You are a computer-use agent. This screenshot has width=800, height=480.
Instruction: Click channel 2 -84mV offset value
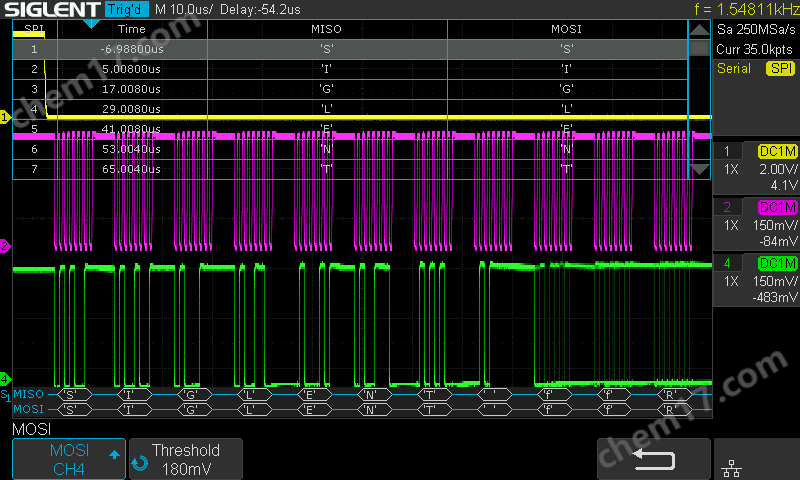tap(779, 241)
